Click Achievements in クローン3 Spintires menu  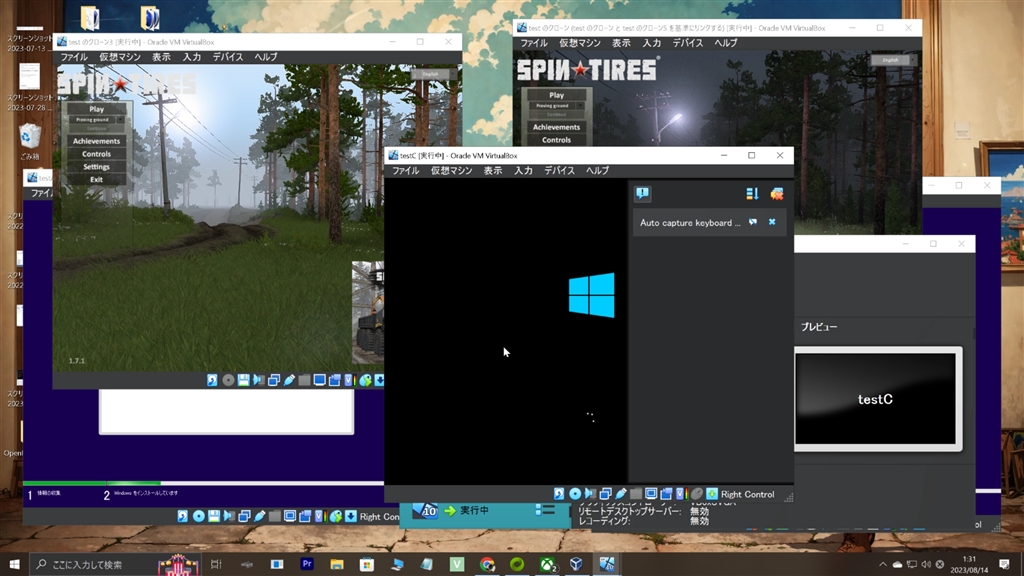96,141
